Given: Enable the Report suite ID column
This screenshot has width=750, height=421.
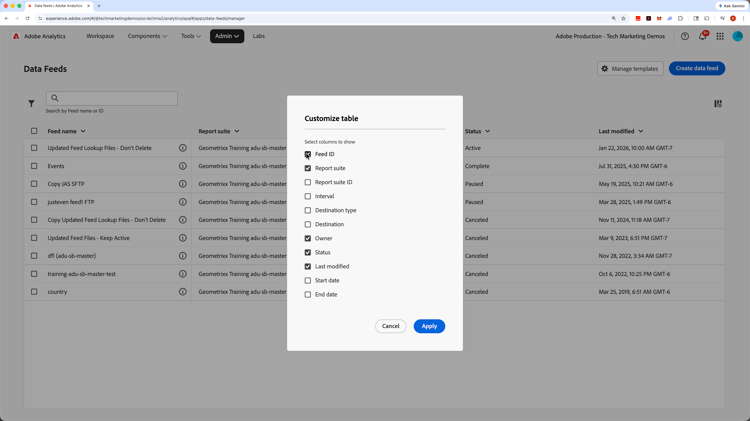Looking at the screenshot, I should (x=308, y=182).
